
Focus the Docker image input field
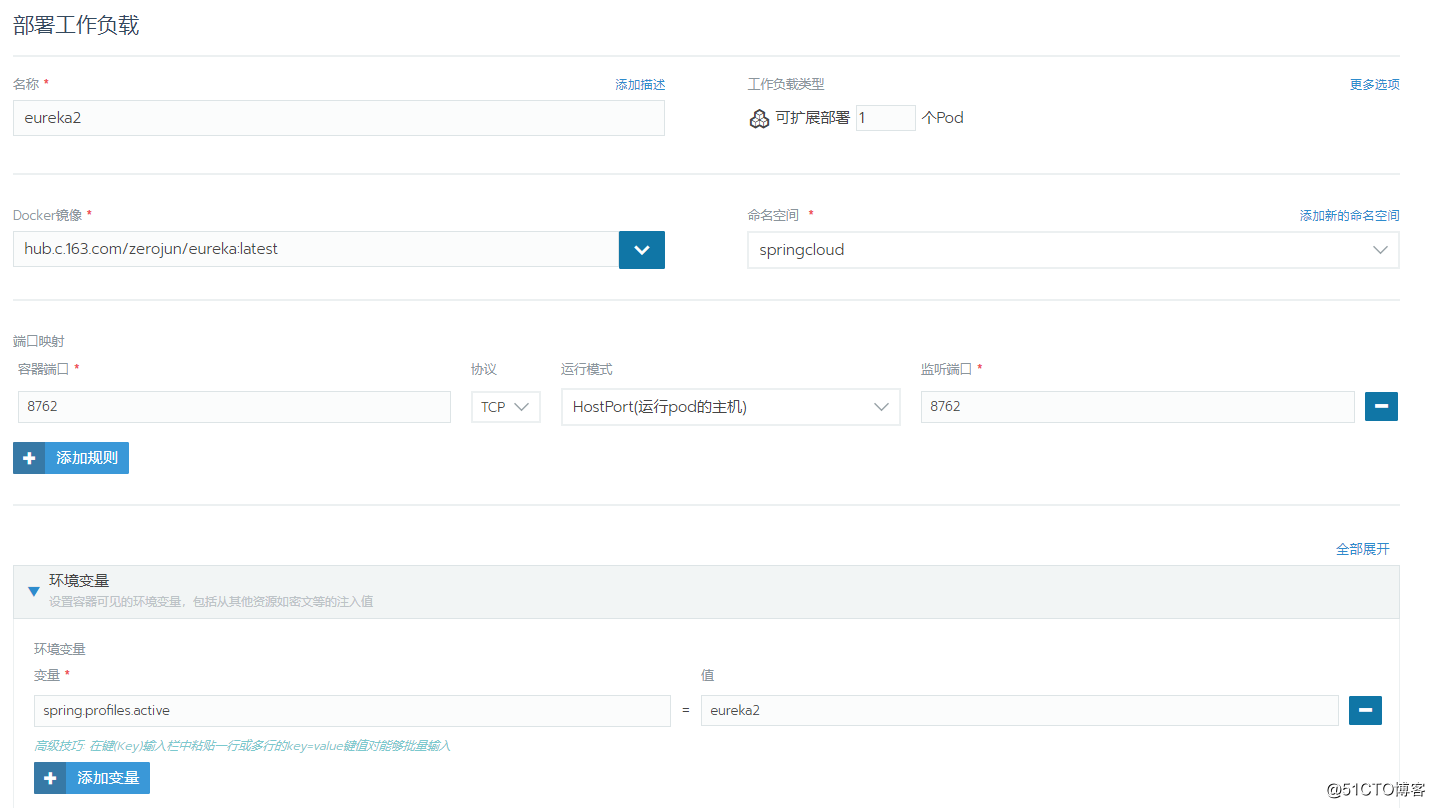316,249
